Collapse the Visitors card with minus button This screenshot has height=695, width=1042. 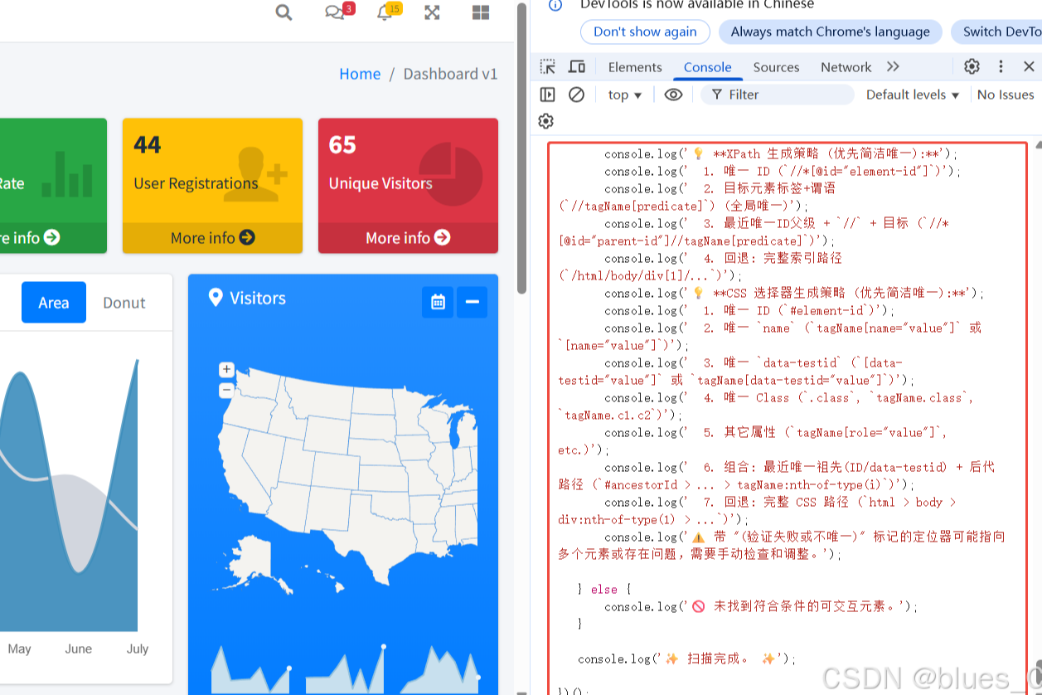(472, 302)
